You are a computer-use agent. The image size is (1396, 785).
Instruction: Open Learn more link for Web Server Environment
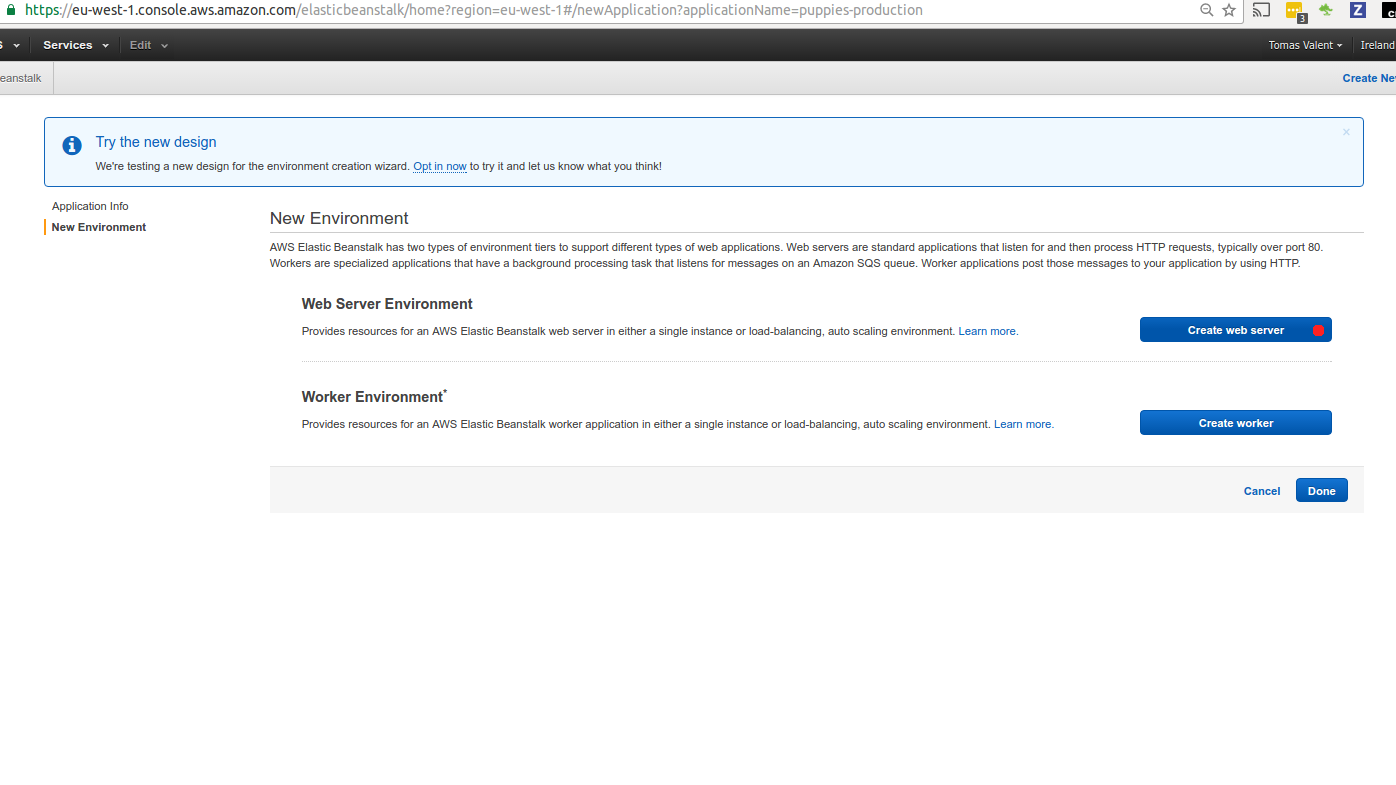click(988, 331)
